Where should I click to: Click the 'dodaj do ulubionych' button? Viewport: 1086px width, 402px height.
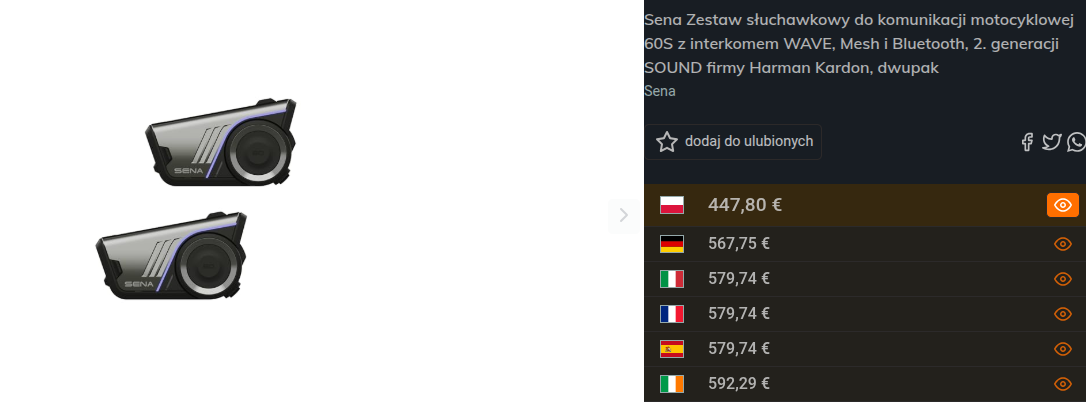point(733,142)
